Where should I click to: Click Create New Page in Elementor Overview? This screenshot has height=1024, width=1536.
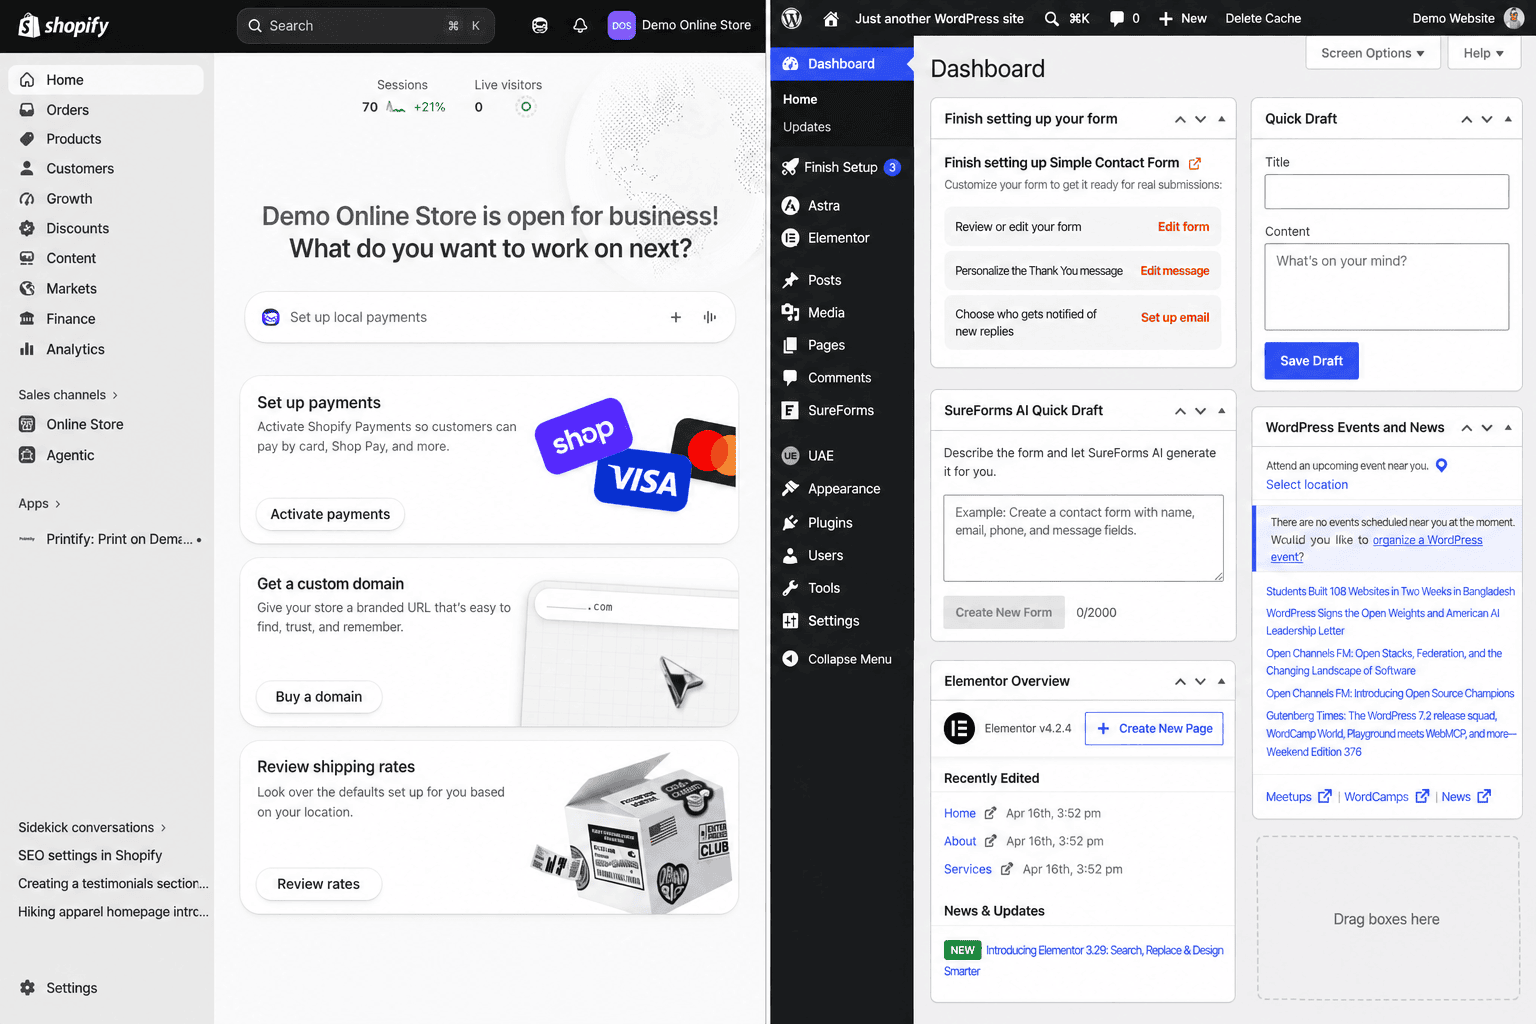(1154, 729)
